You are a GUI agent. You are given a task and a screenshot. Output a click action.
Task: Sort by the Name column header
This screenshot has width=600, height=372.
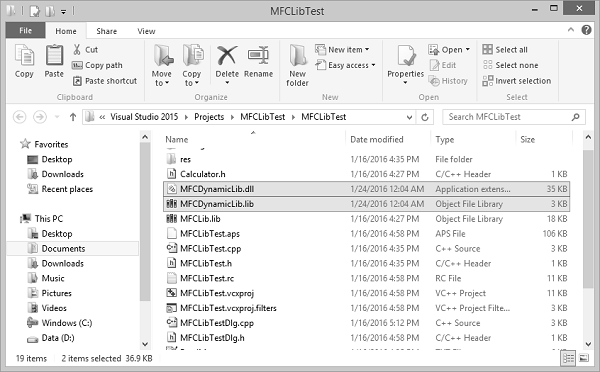click(254, 139)
